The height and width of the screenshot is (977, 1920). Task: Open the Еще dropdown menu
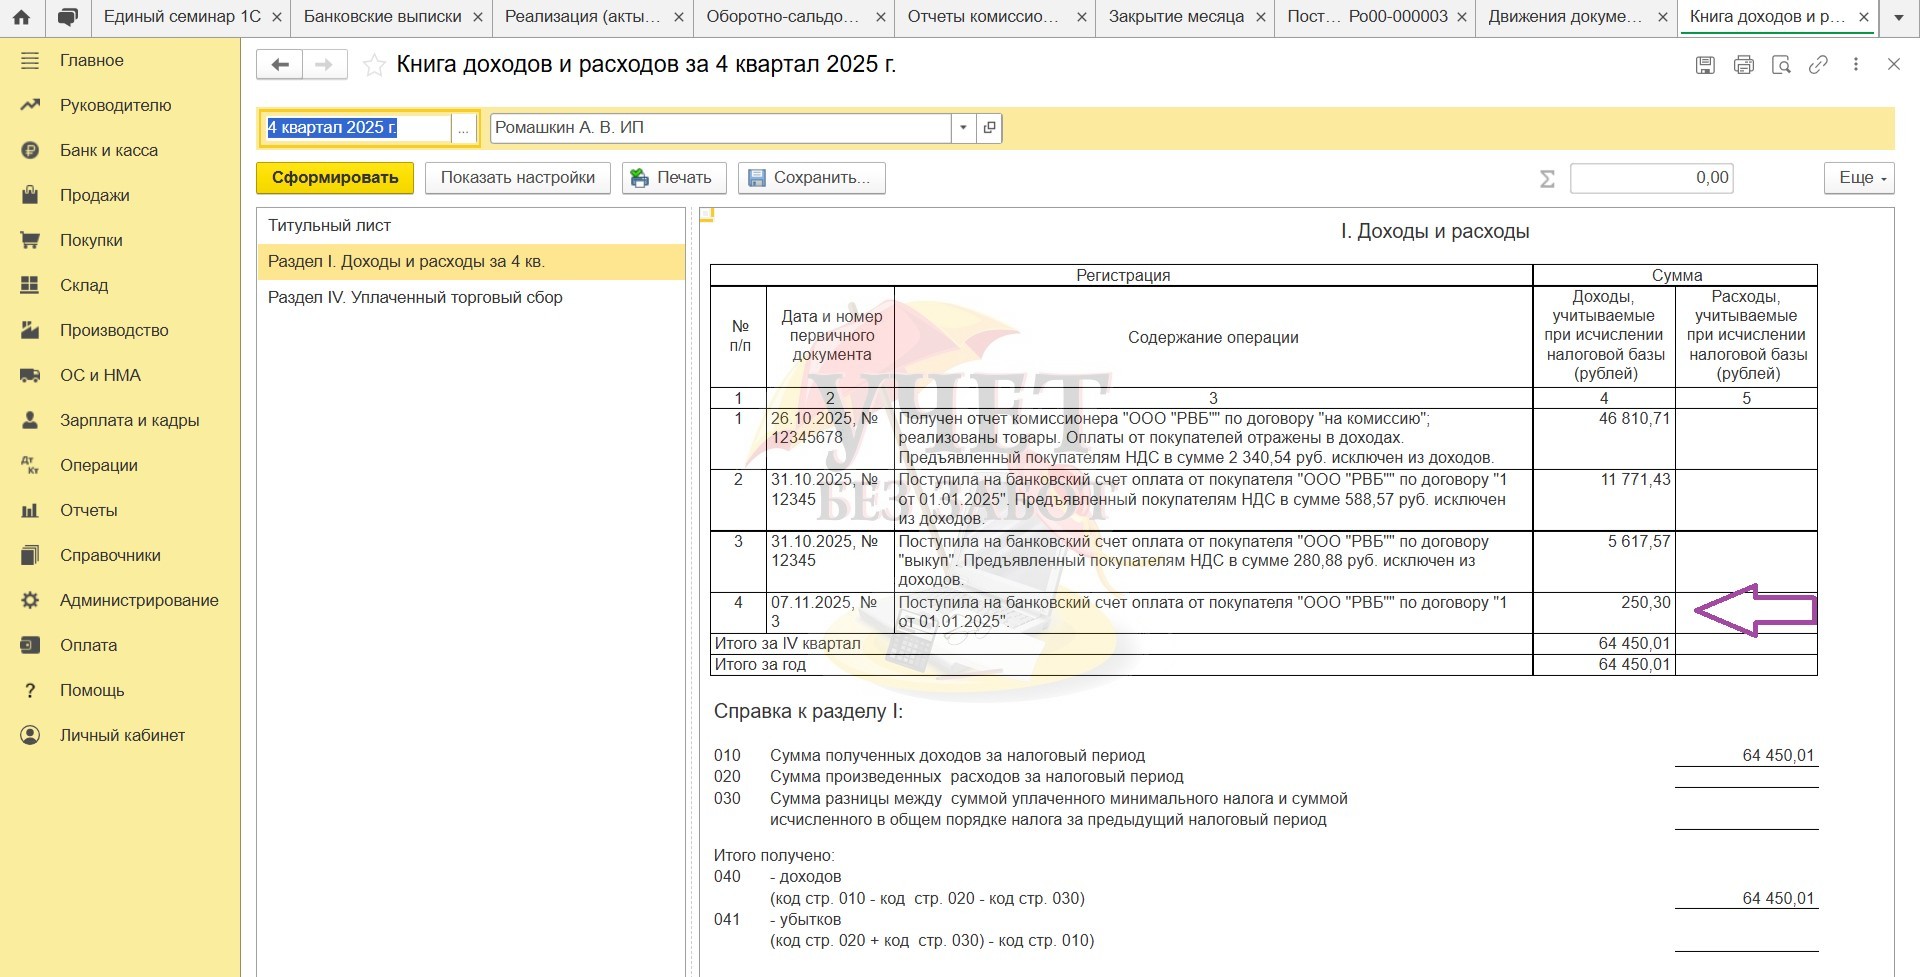point(1859,178)
